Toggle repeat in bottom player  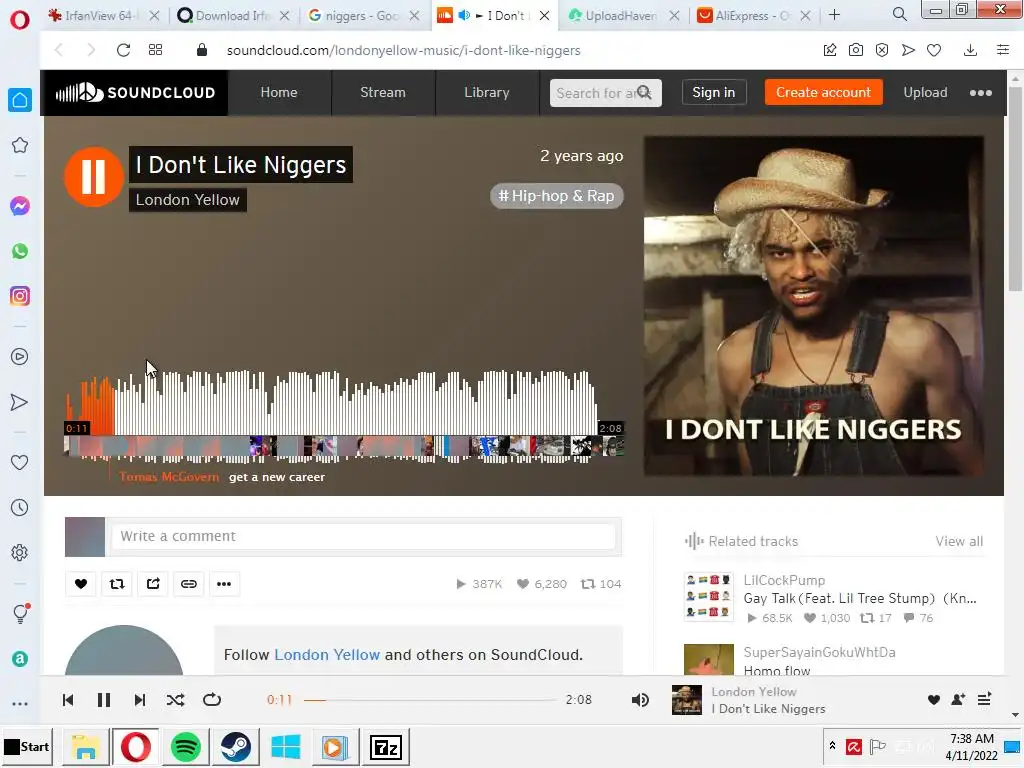tap(212, 700)
